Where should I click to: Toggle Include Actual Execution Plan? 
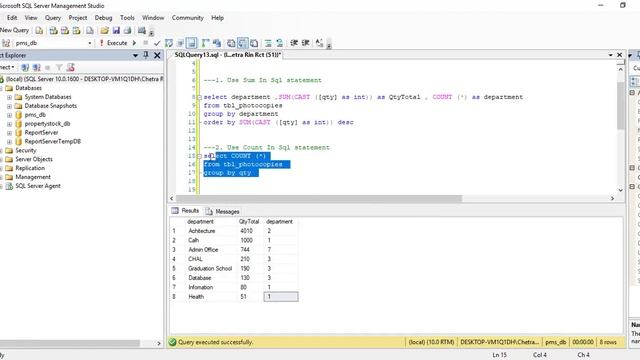pyautogui.click(x=205, y=43)
